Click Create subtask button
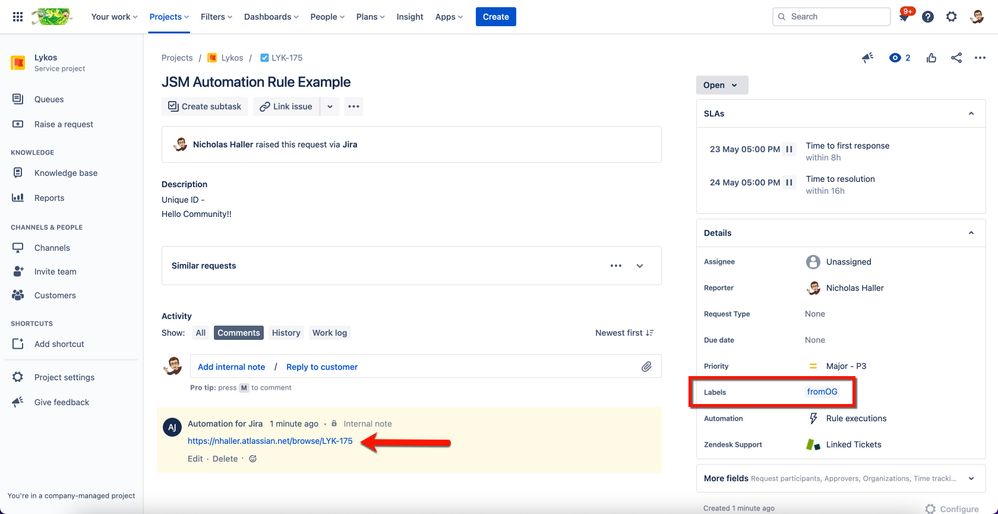Viewport: 998px width, 514px height. coord(204,106)
